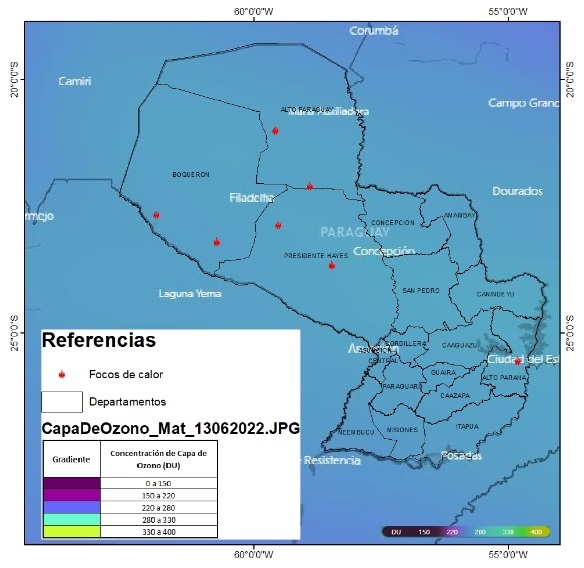Select the fire icon below Presidente Hayes label
This screenshot has width=584, height=568.
point(332,266)
